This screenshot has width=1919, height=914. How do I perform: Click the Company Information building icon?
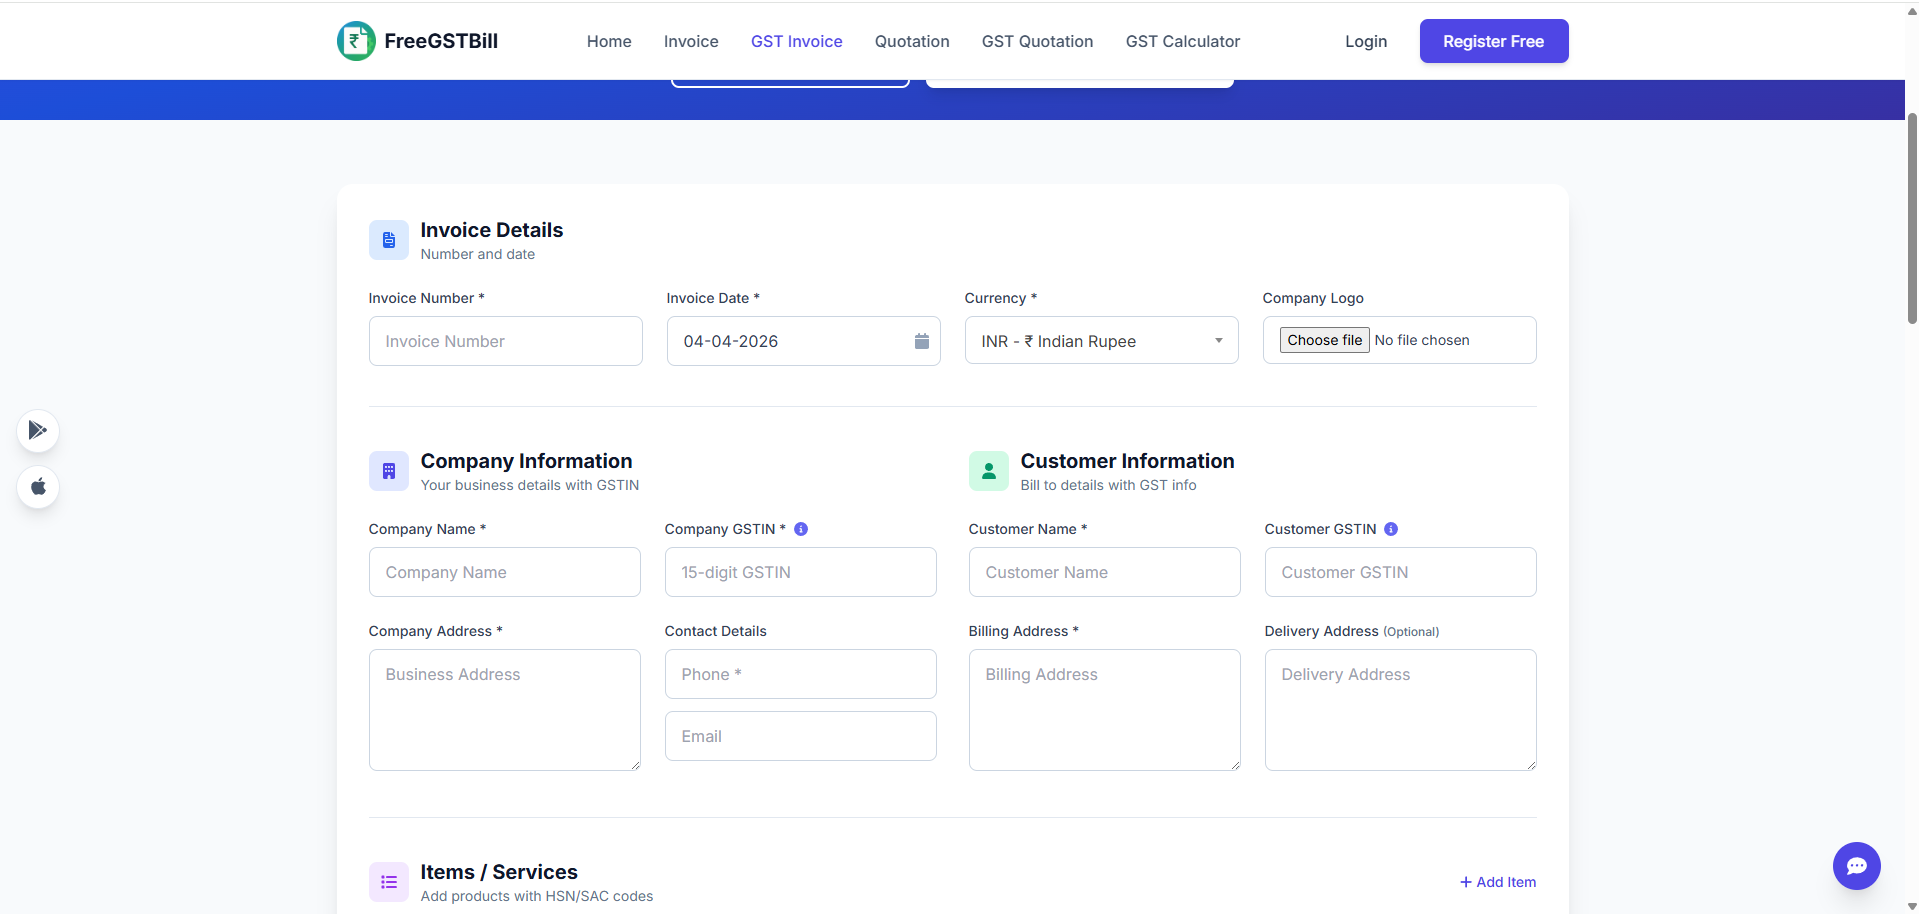click(388, 471)
